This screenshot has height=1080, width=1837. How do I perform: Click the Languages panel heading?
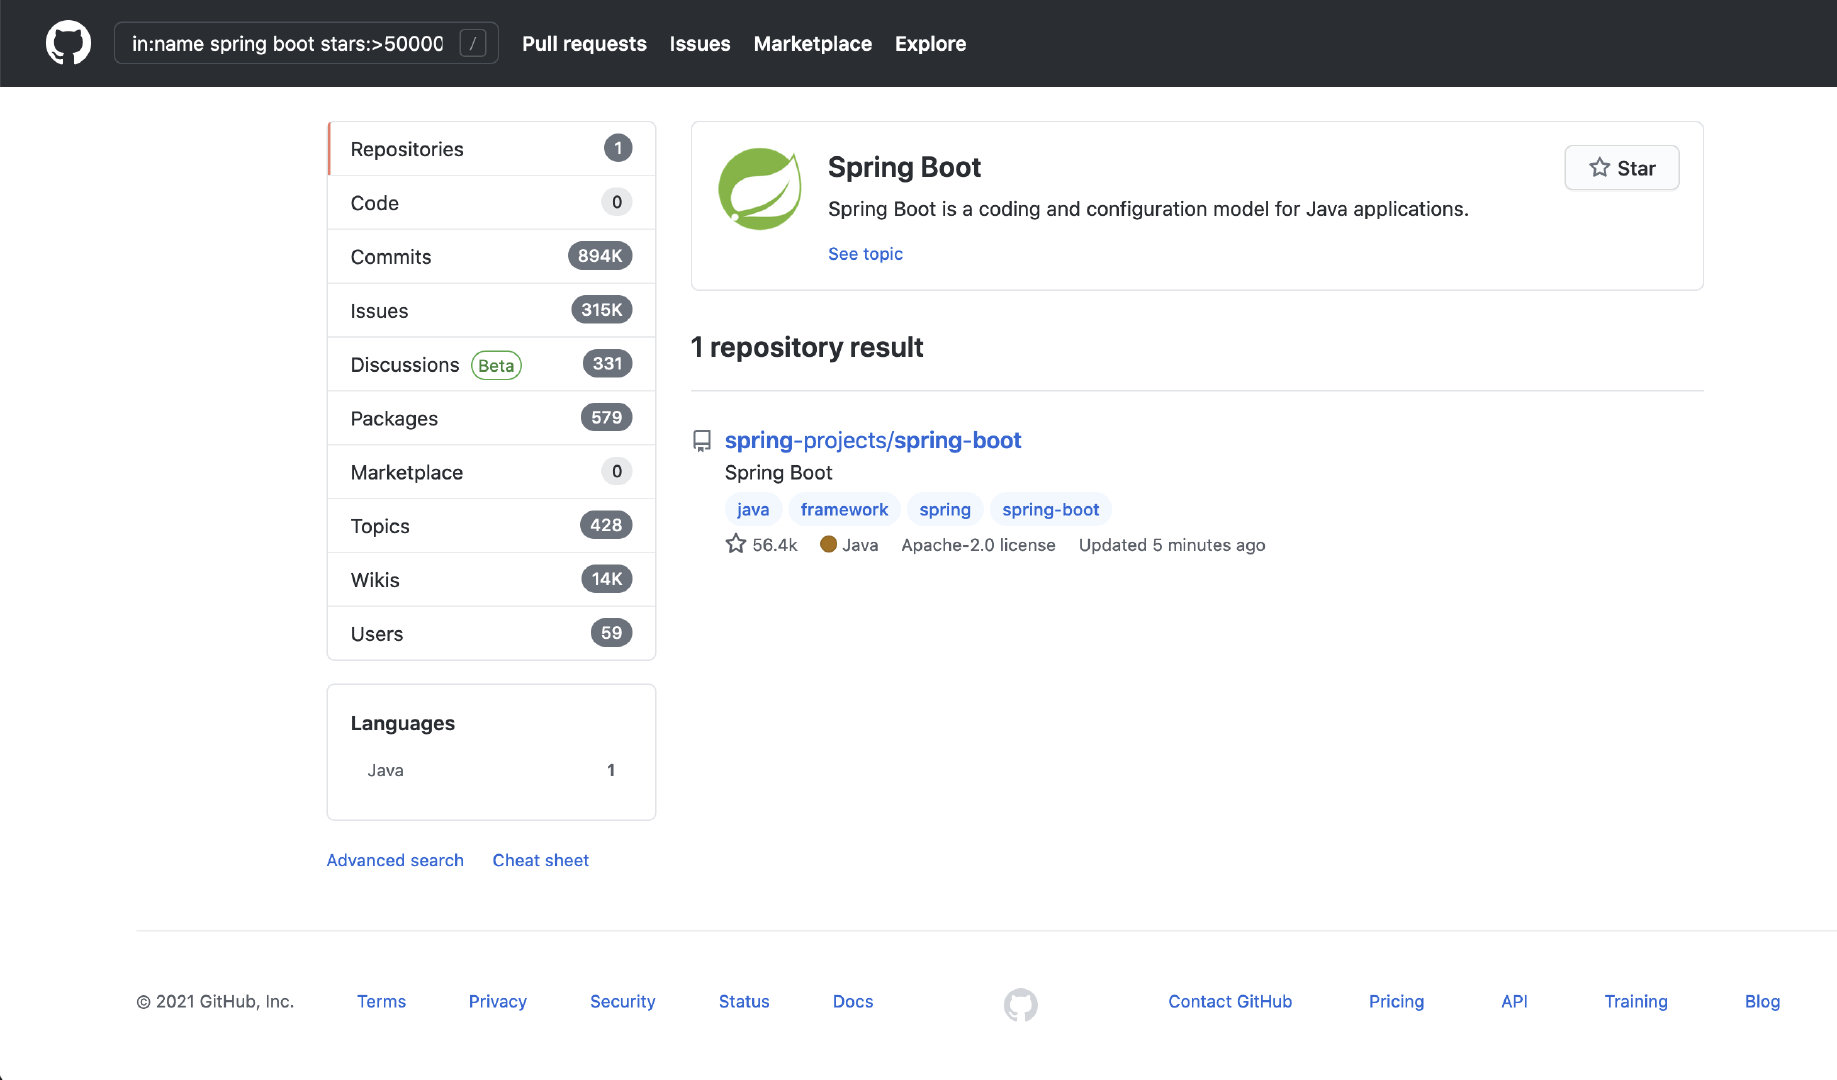coord(402,723)
